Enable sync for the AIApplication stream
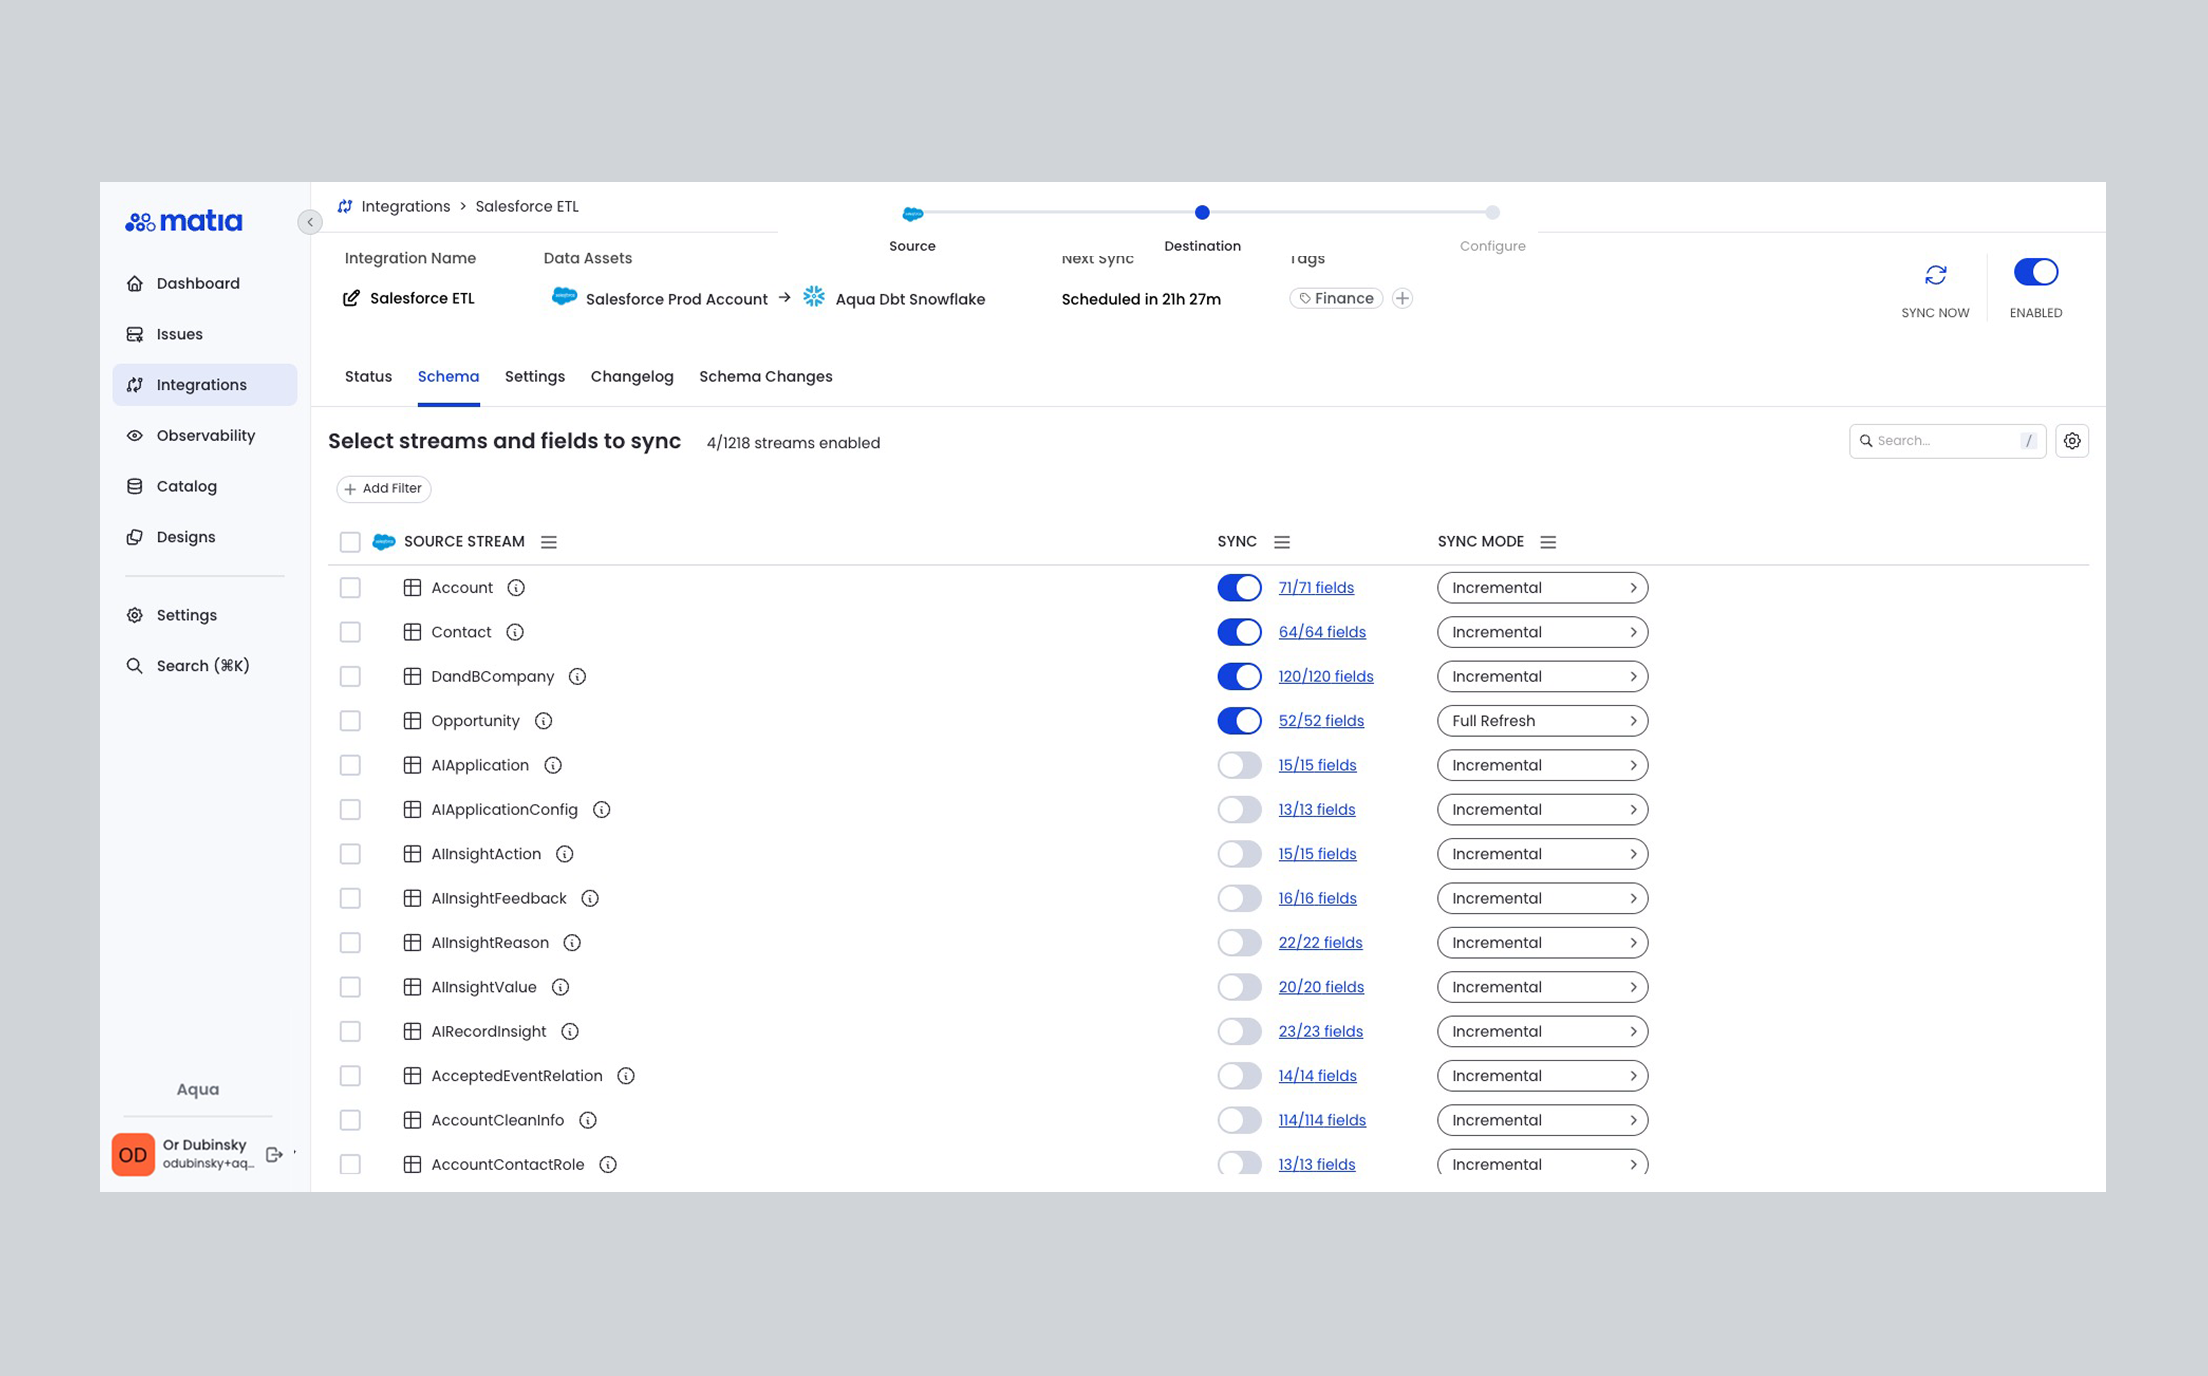 point(1239,765)
